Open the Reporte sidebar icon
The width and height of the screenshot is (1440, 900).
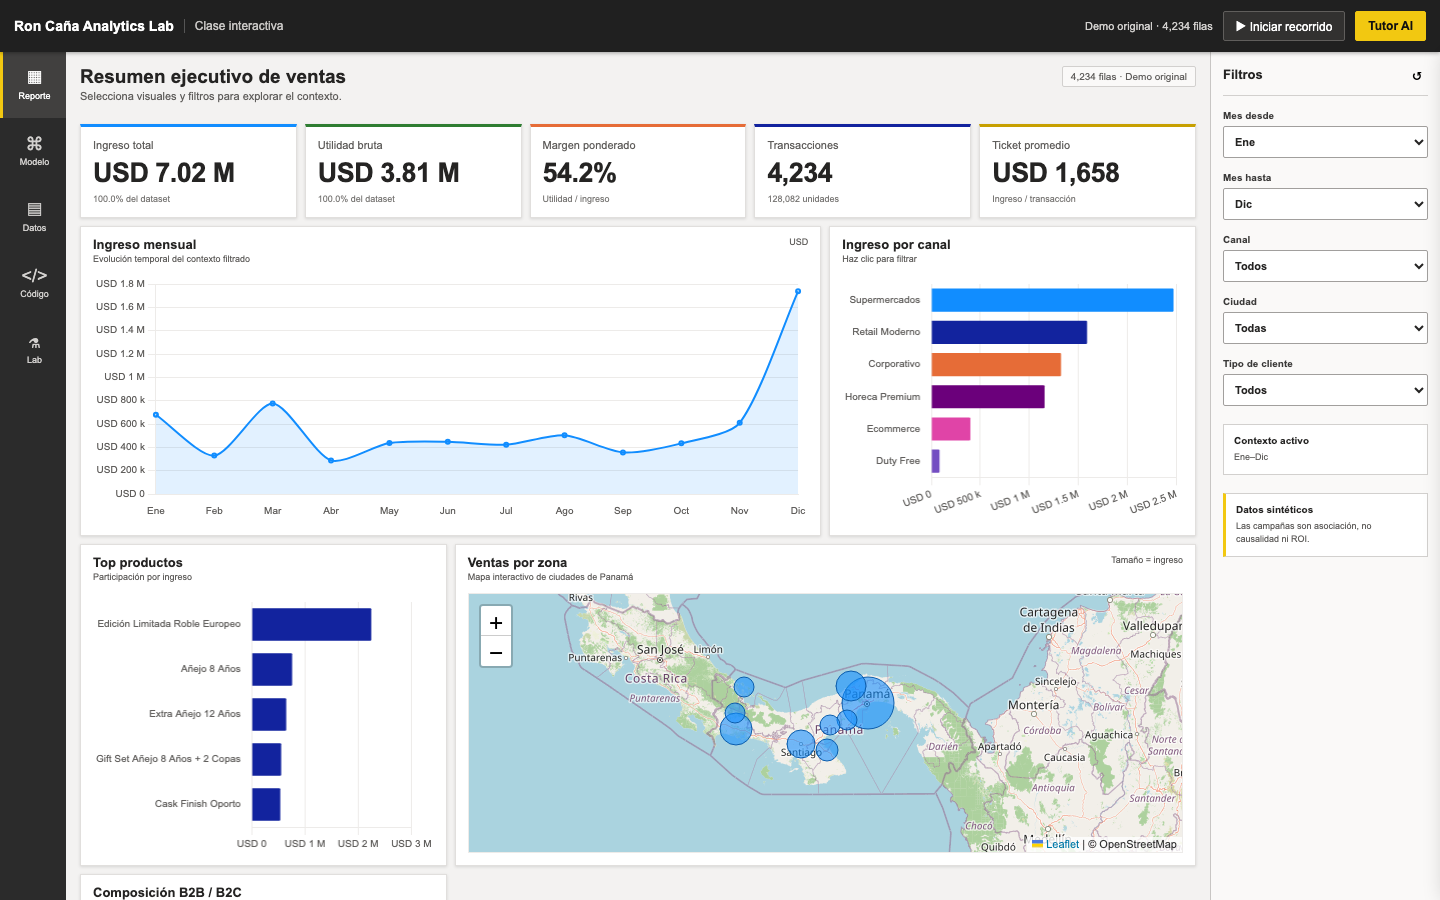34,85
